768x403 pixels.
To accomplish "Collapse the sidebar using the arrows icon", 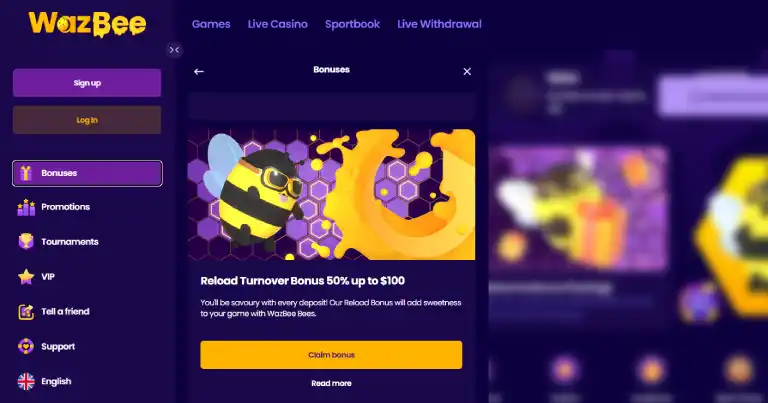I will pos(174,49).
